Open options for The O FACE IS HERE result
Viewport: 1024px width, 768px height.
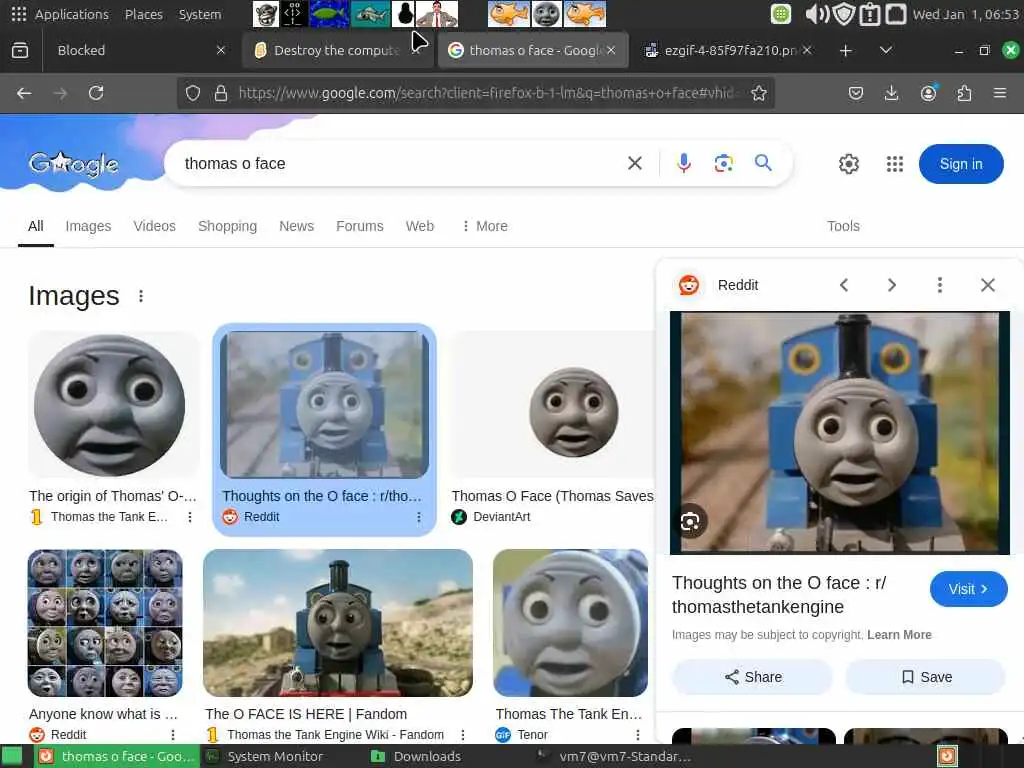(462, 735)
